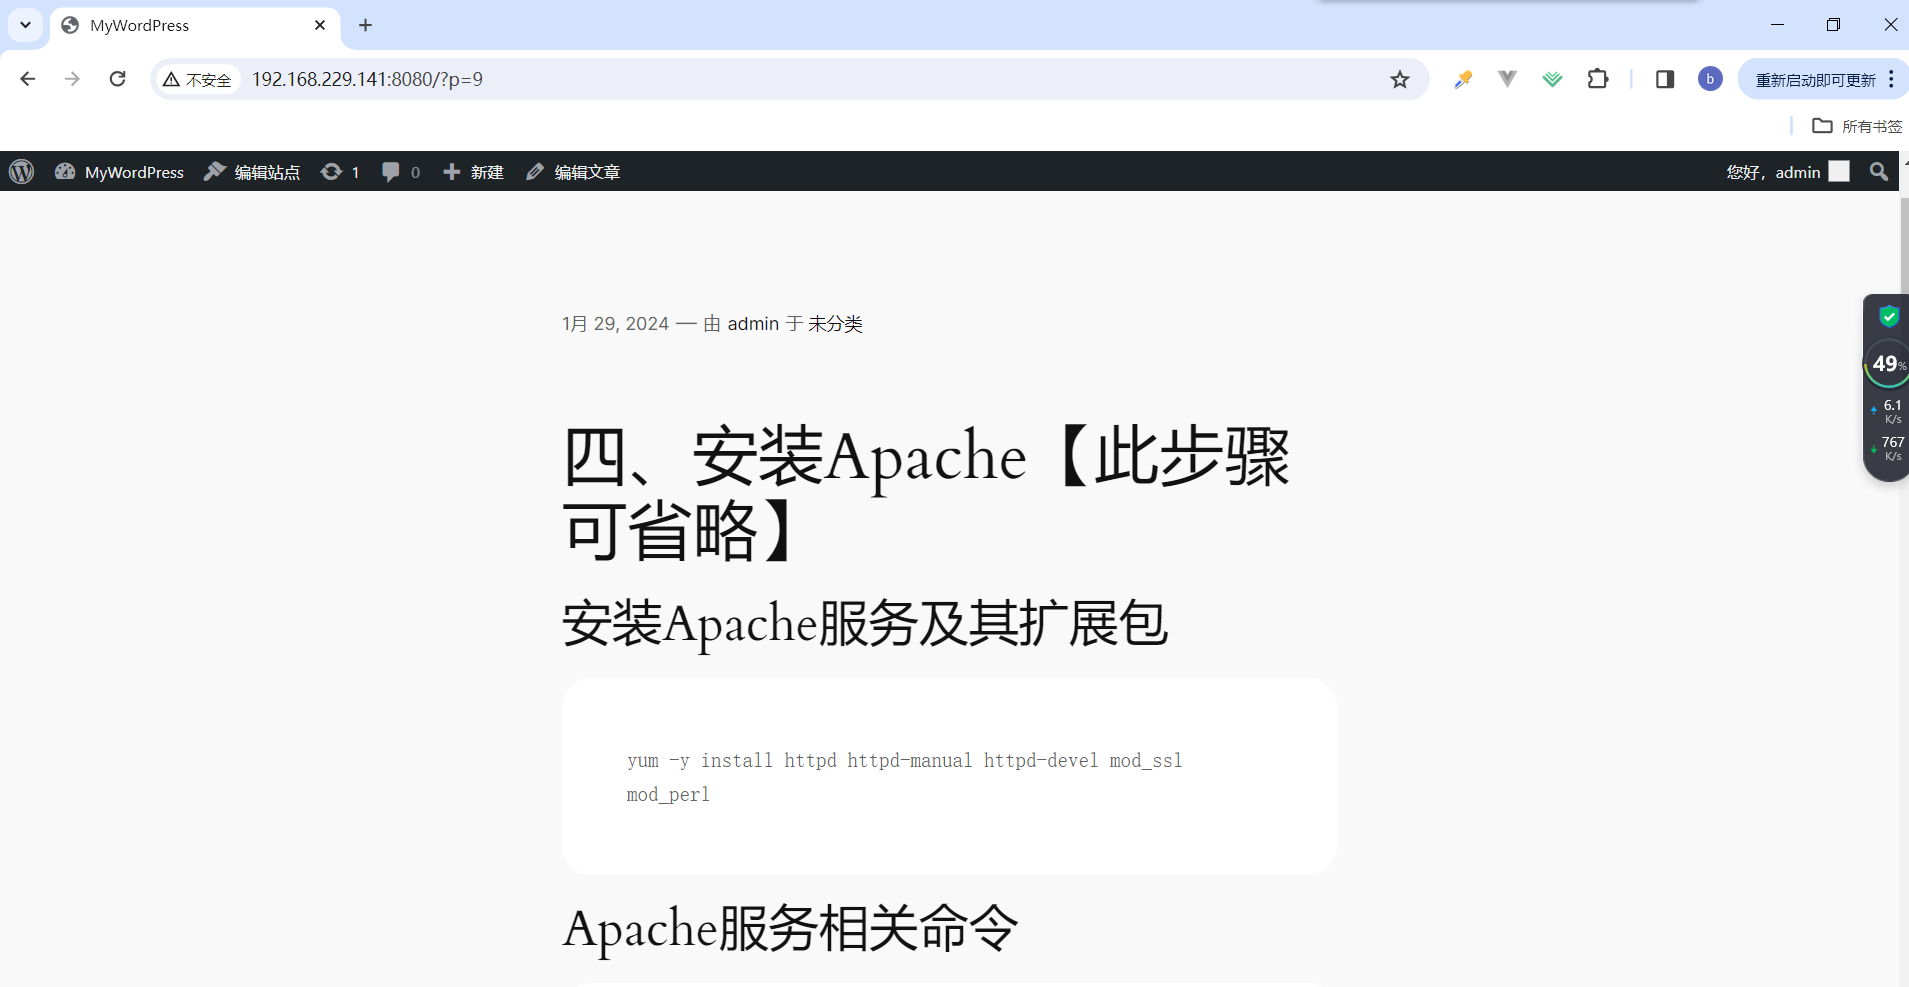
Task: Restore down the browser window
Action: pos(1833,25)
